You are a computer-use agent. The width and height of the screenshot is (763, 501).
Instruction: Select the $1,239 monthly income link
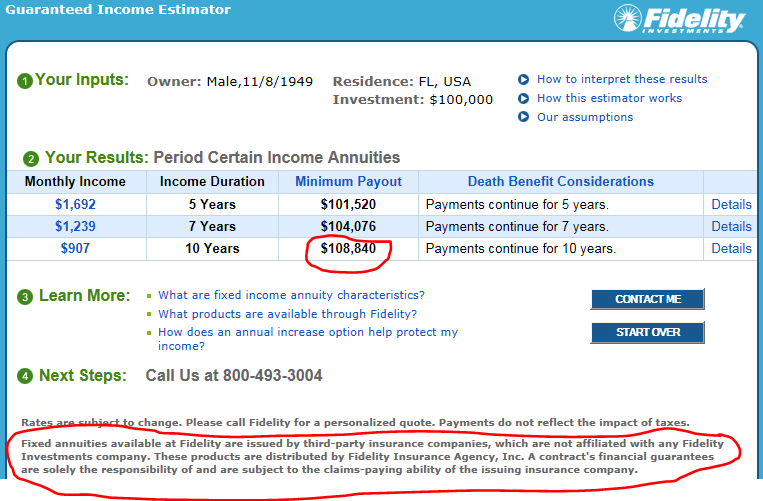click(x=75, y=226)
